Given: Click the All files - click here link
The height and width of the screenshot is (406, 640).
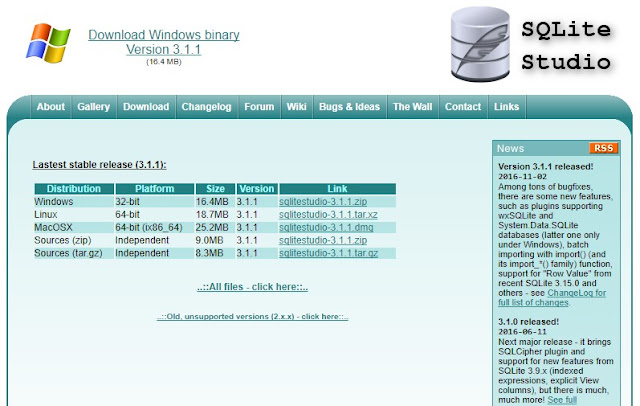Looking at the screenshot, I should pos(252,287).
